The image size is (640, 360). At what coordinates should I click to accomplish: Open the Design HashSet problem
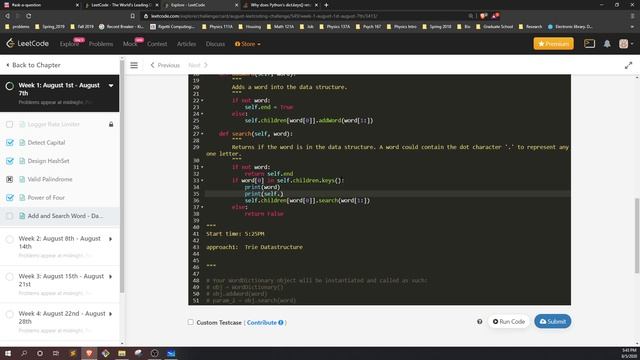click(48, 161)
